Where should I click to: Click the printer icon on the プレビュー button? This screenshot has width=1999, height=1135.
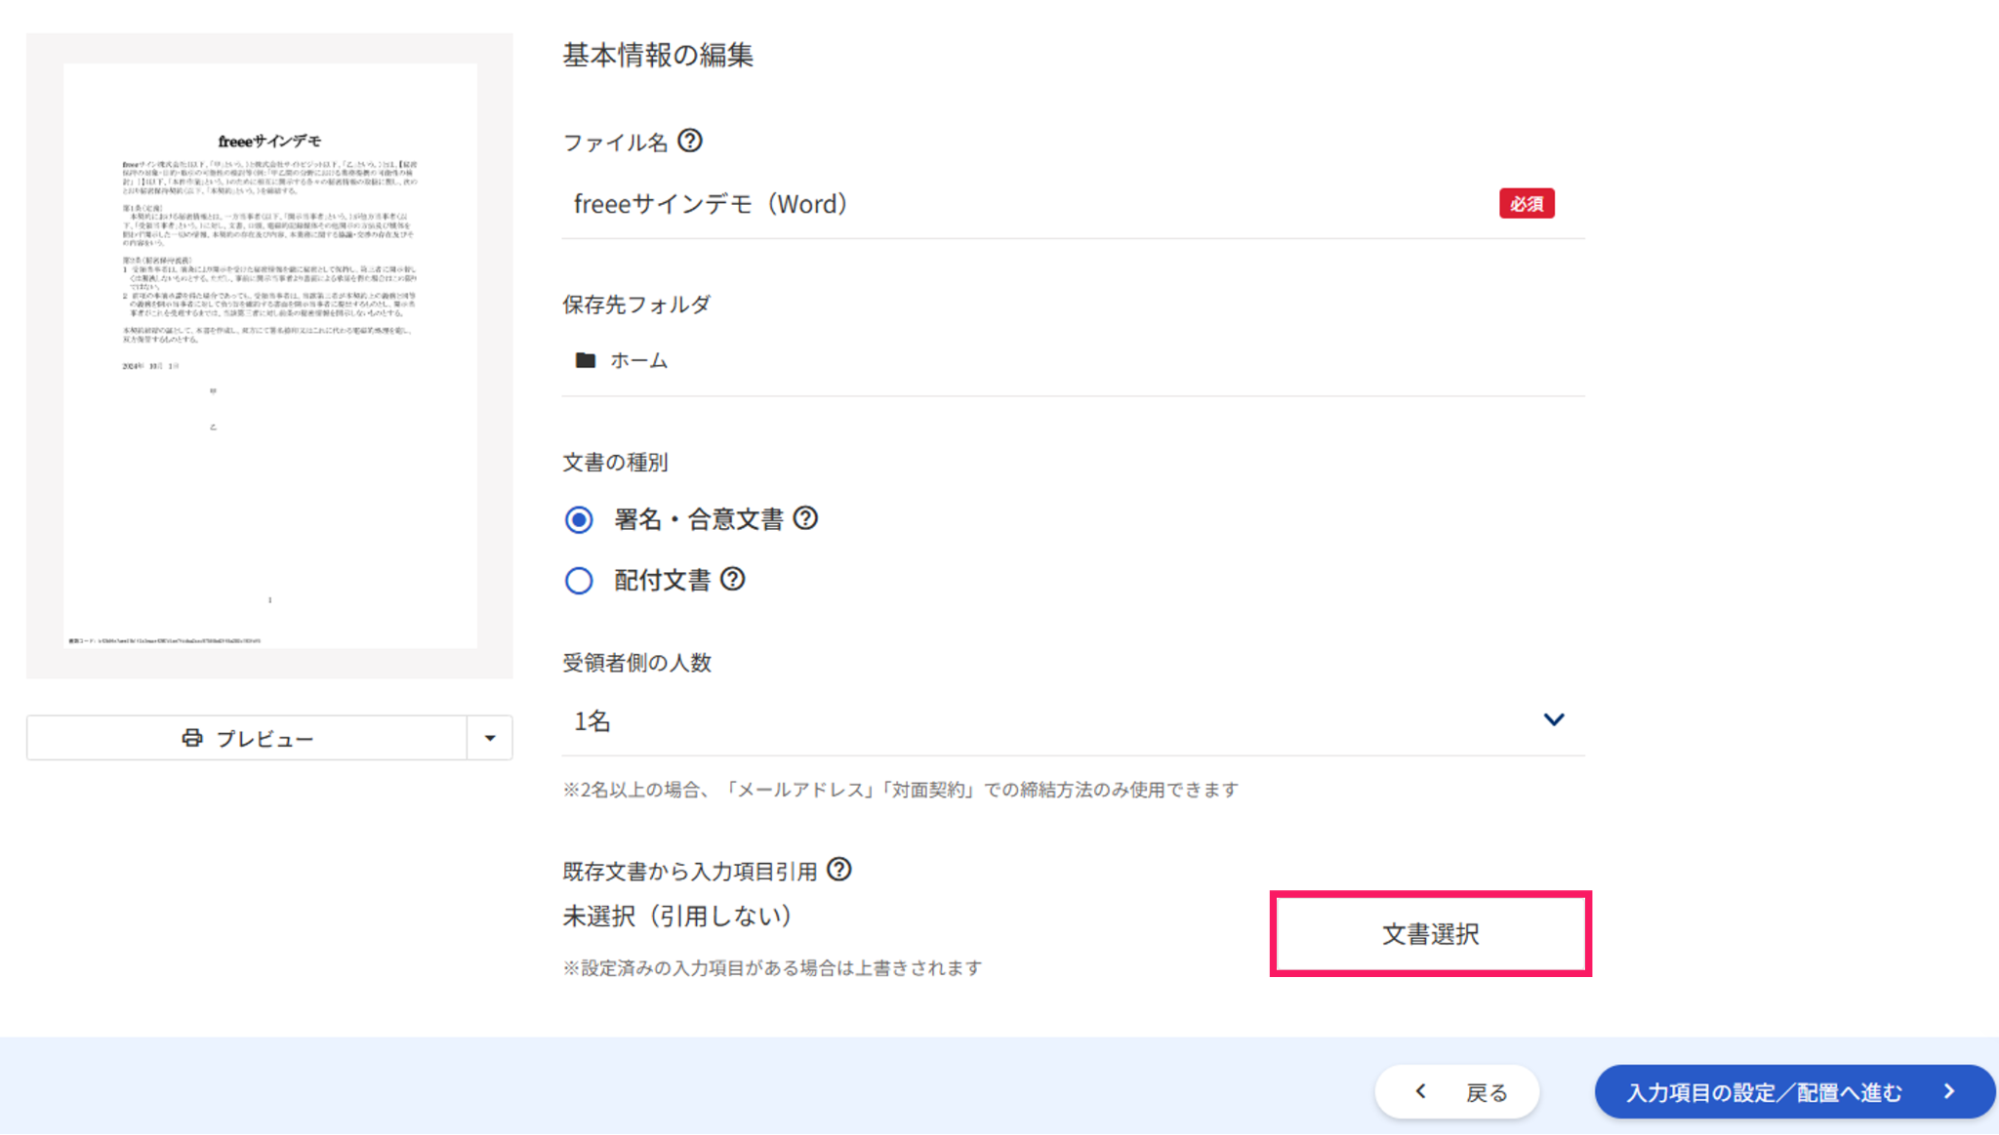click(192, 738)
